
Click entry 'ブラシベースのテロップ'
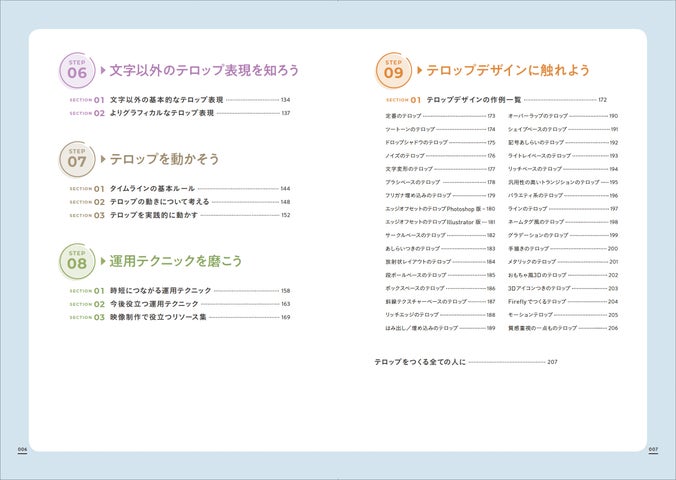pyautogui.click(x=413, y=182)
